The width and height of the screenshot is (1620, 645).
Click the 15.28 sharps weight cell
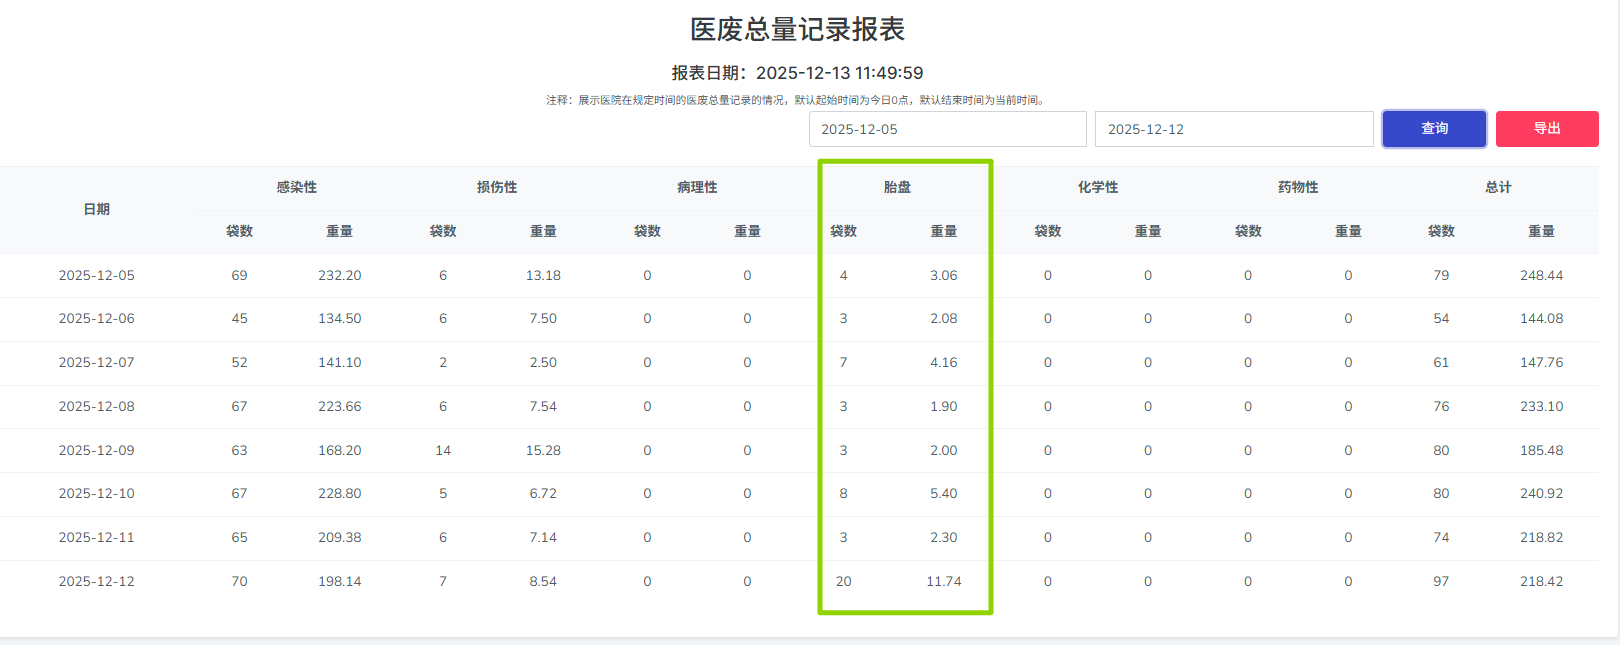coord(543,450)
